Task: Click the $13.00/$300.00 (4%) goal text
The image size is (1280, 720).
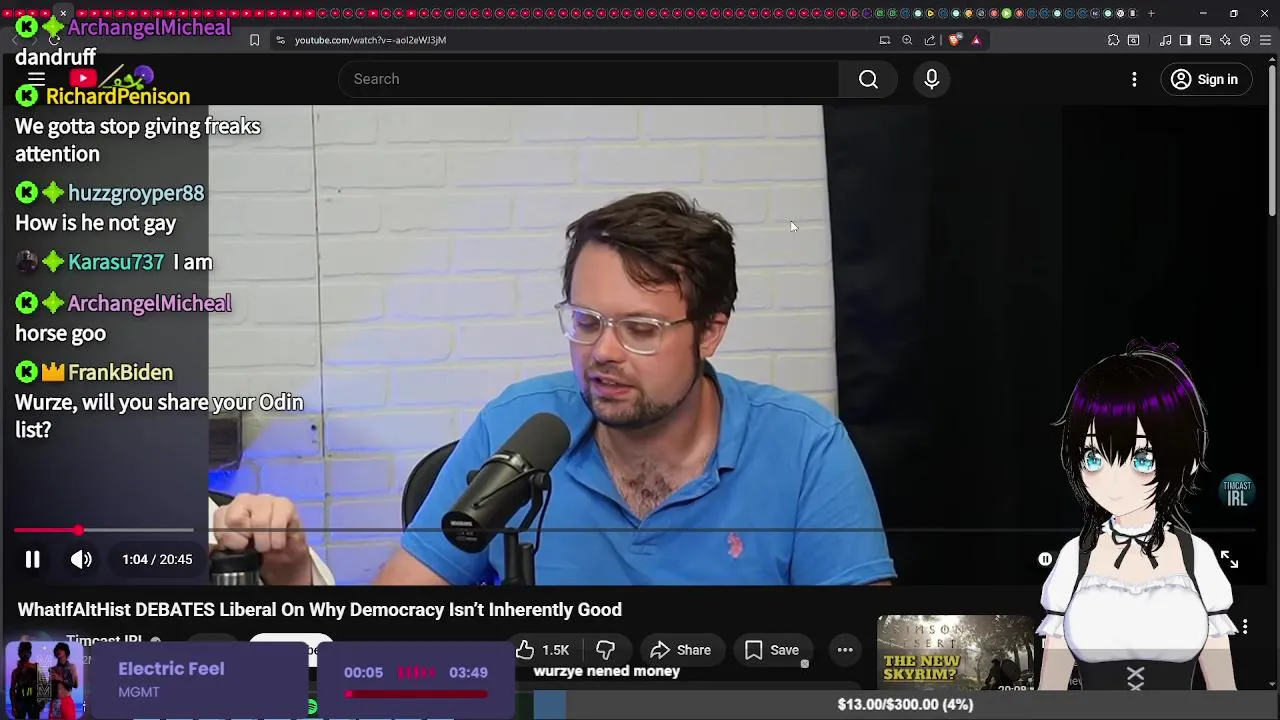Action: pos(905,704)
